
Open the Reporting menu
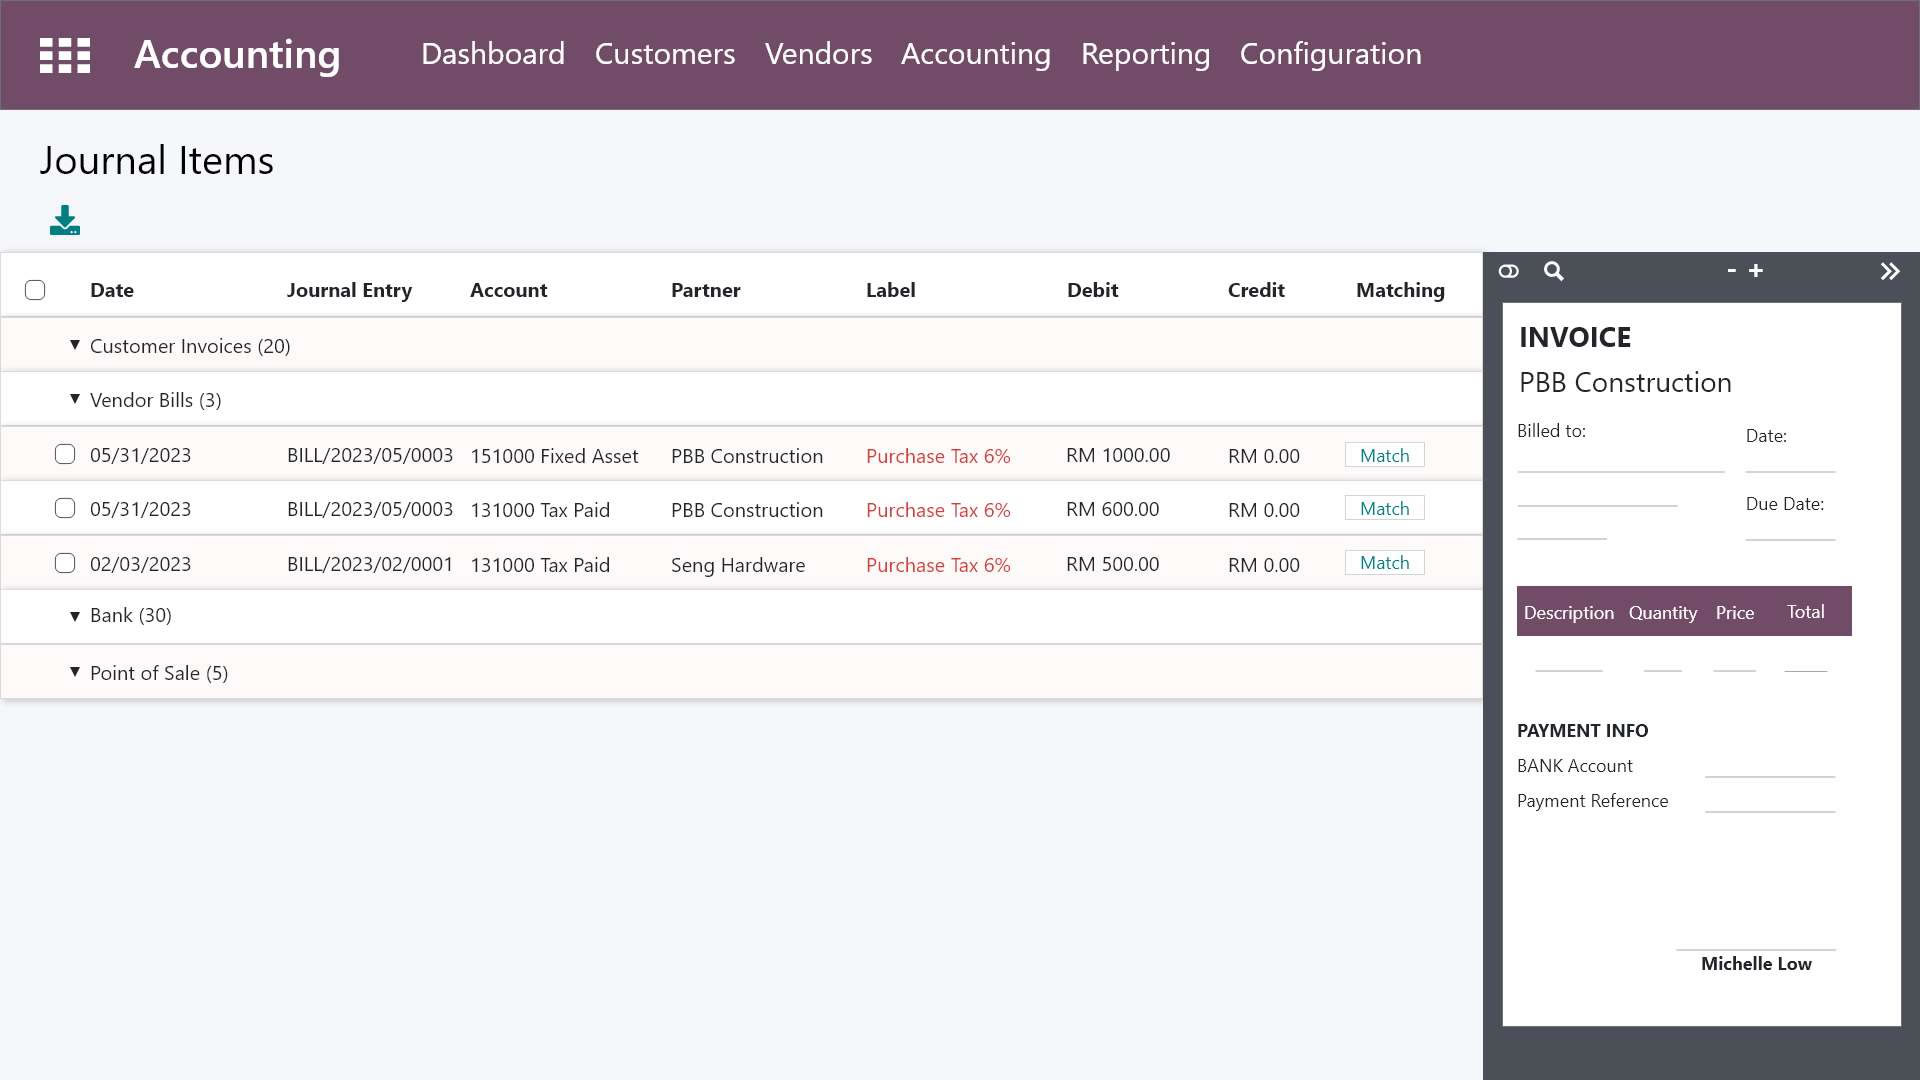(x=1145, y=54)
